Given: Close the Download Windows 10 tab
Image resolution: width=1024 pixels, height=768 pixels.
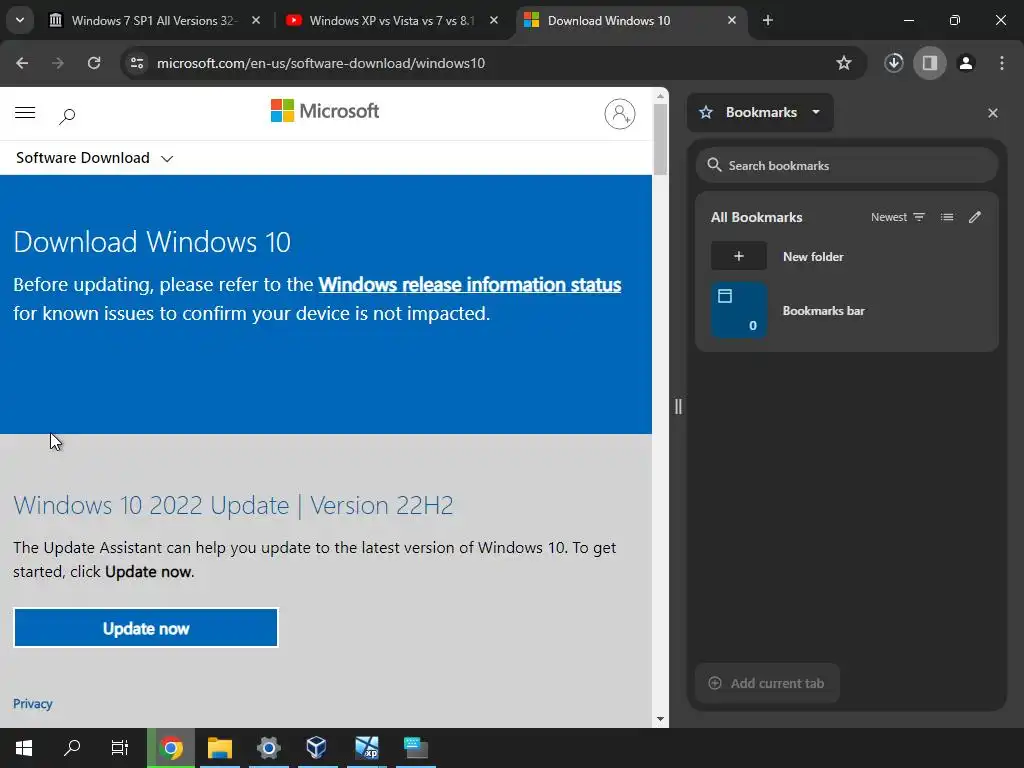Looking at the screenshot, I should click(x=732, y=20).
